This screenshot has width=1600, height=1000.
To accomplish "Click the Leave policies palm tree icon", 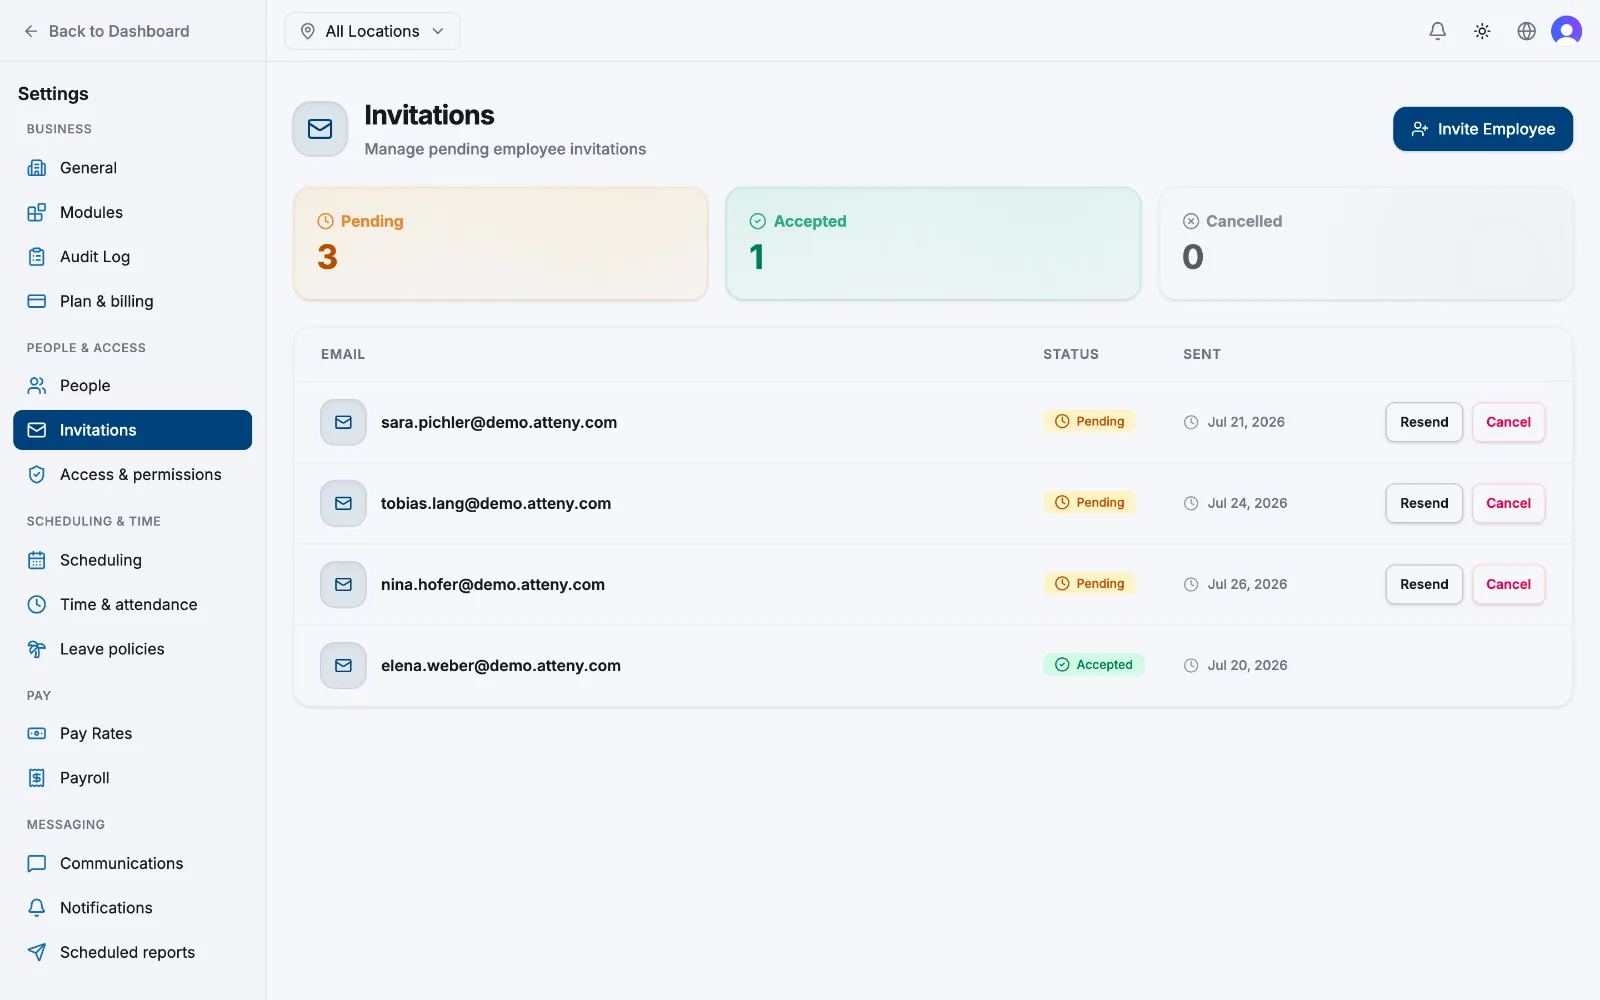I will [37, 649].
